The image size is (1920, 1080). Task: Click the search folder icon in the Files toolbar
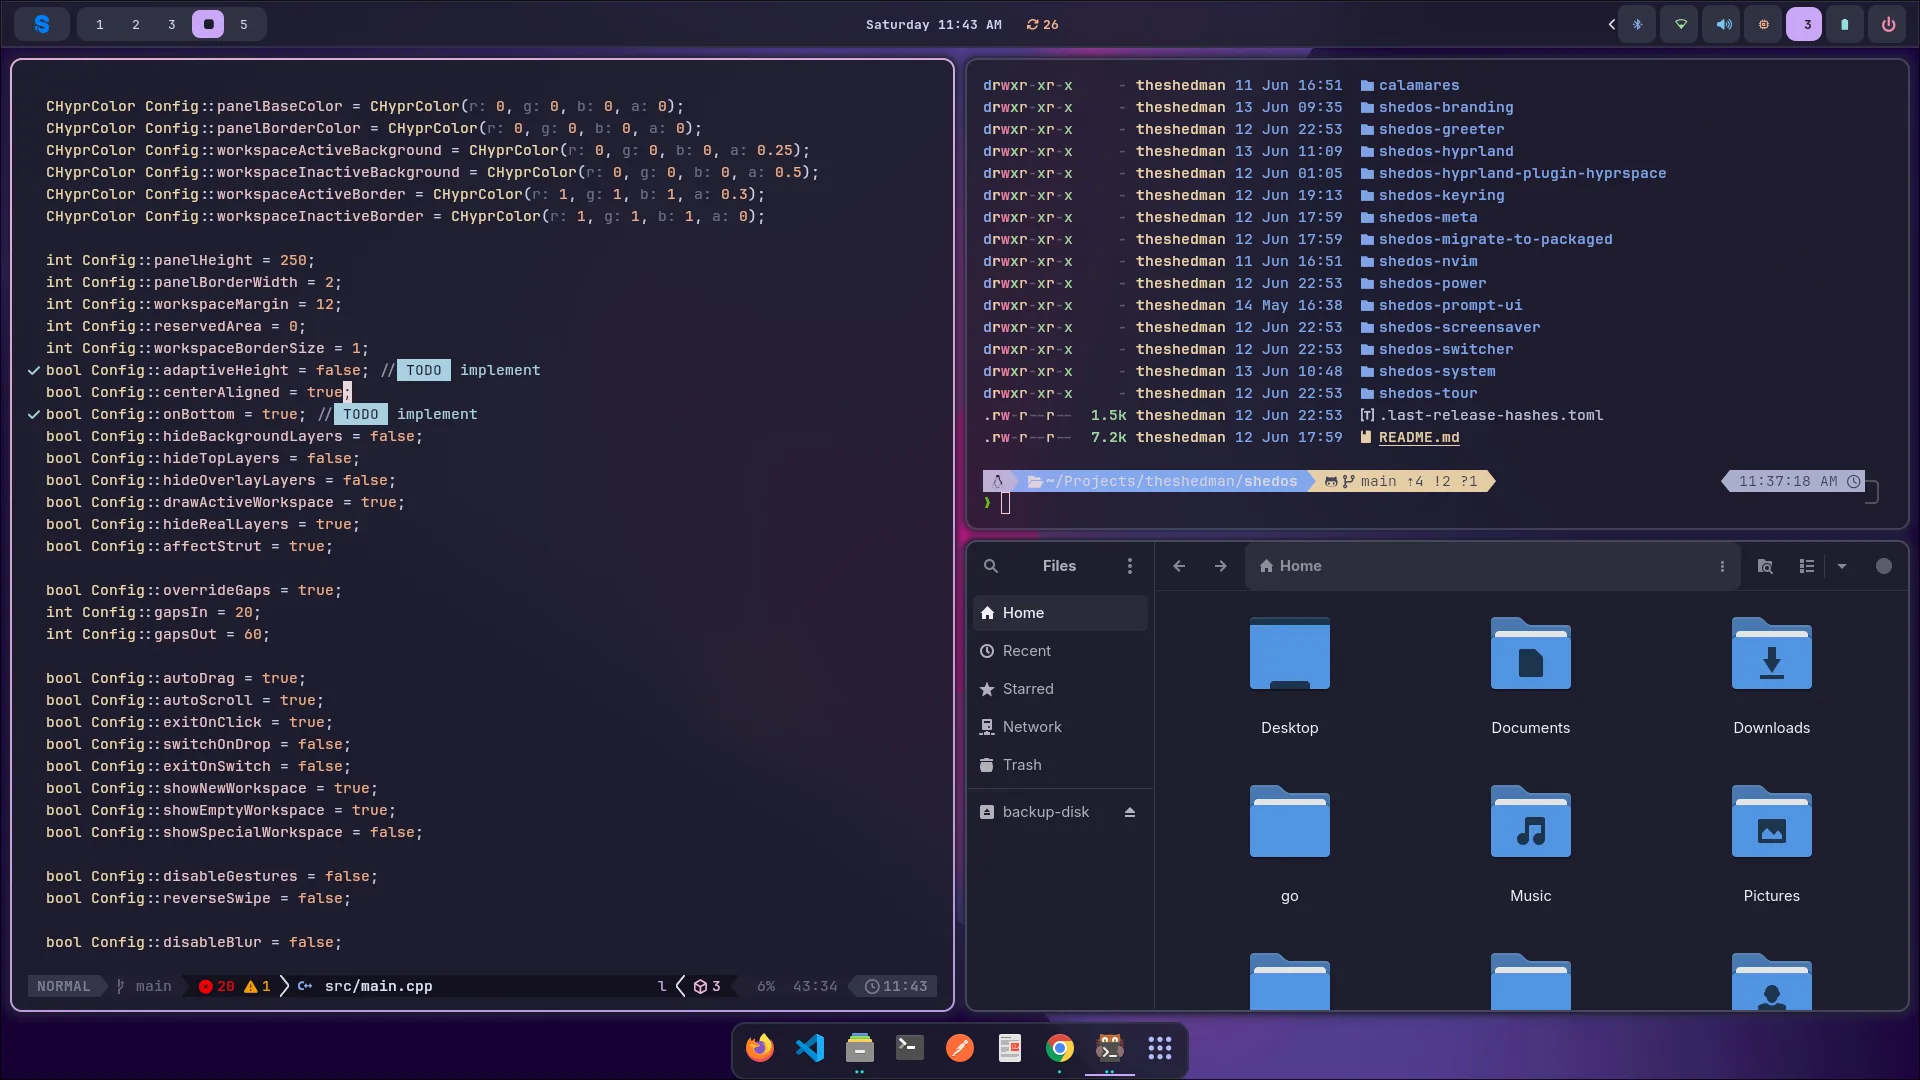tap(1765, 566)
